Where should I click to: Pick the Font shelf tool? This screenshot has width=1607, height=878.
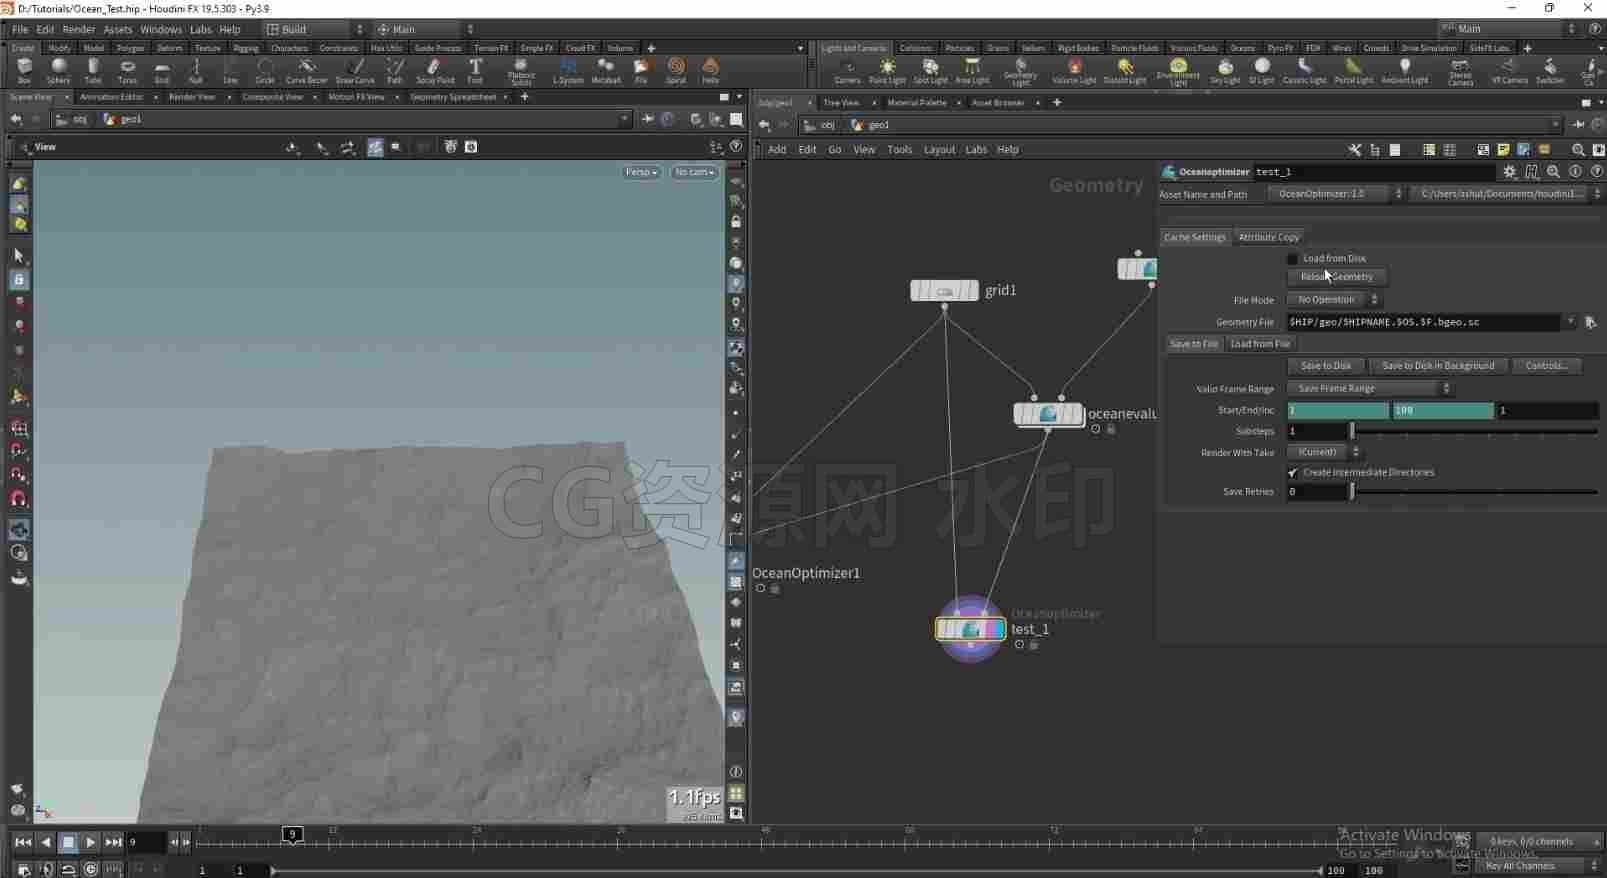(x=475, y=70)
